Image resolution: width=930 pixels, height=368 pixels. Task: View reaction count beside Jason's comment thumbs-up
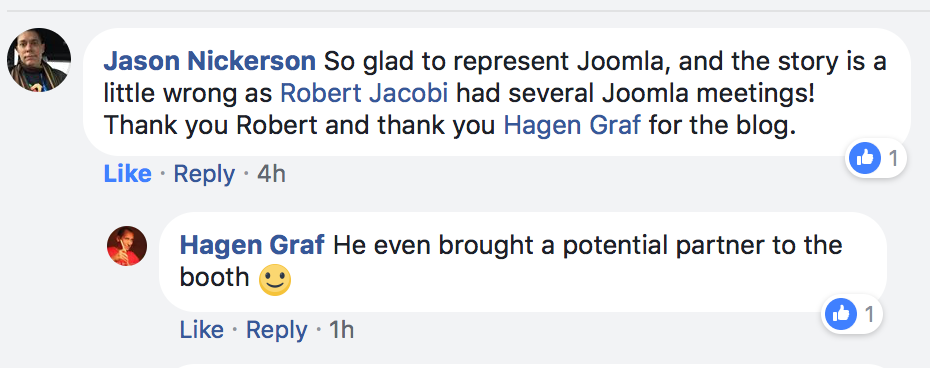pyautogui.click(x=893, y=158)
